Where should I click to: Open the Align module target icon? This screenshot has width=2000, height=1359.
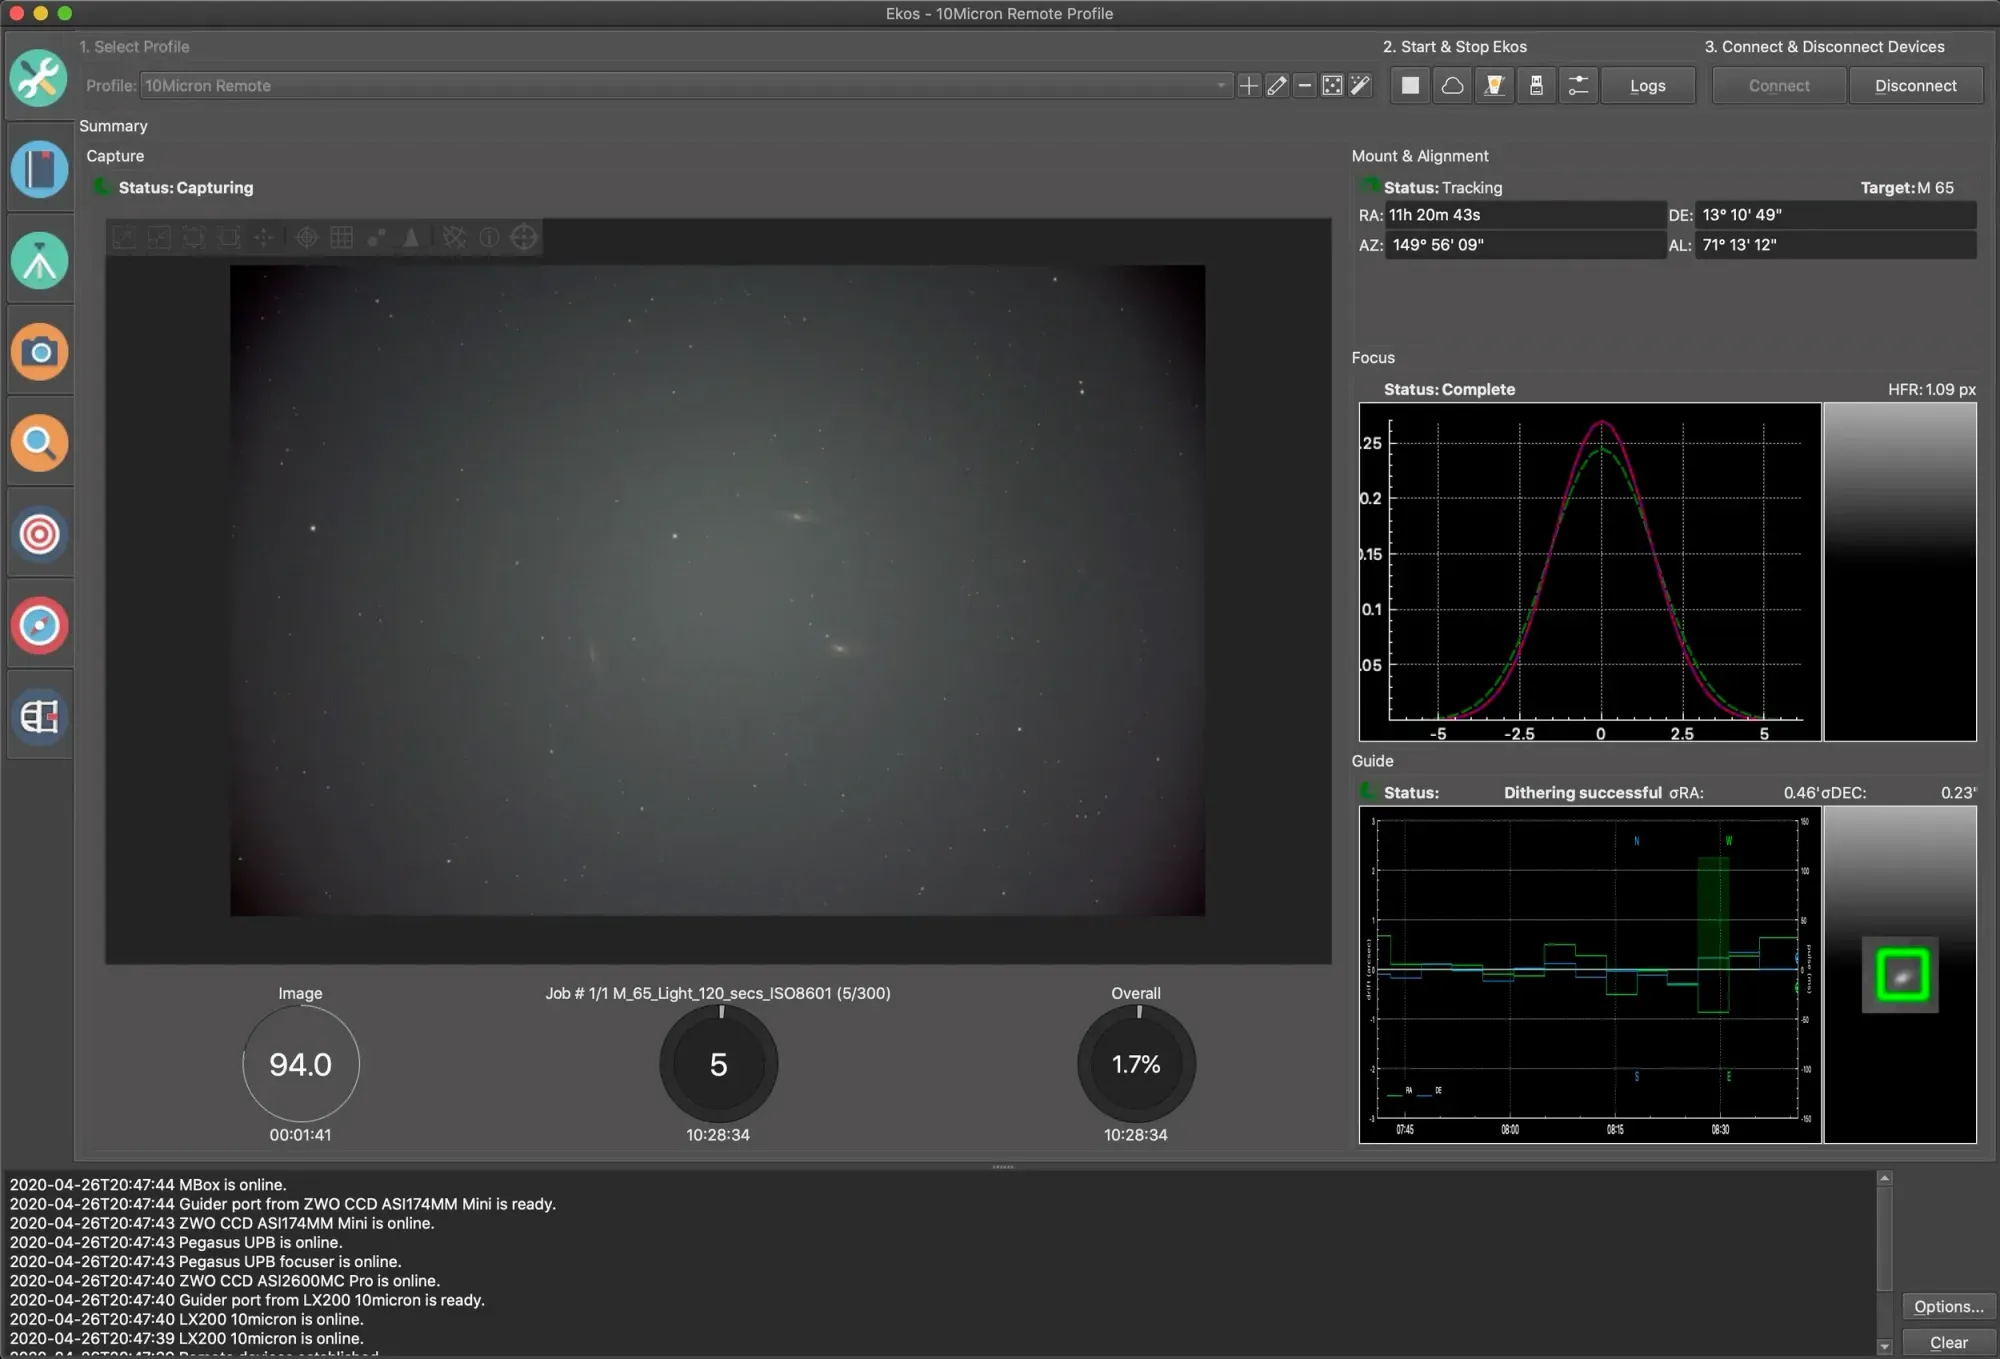point(39,534)
